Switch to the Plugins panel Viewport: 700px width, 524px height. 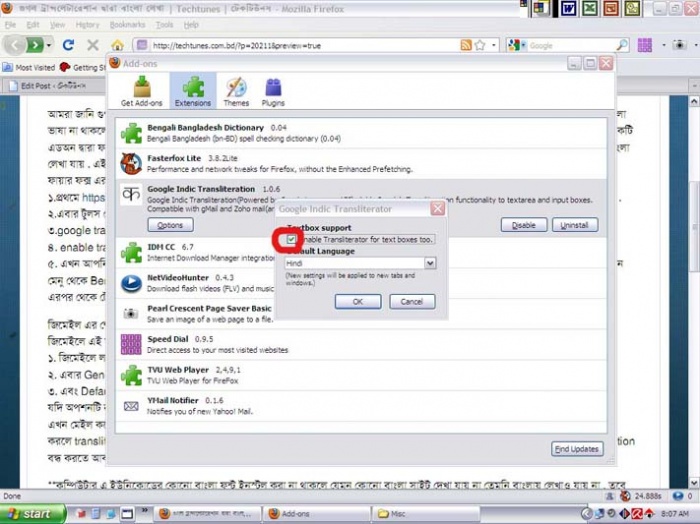click(x=273, y=91)
